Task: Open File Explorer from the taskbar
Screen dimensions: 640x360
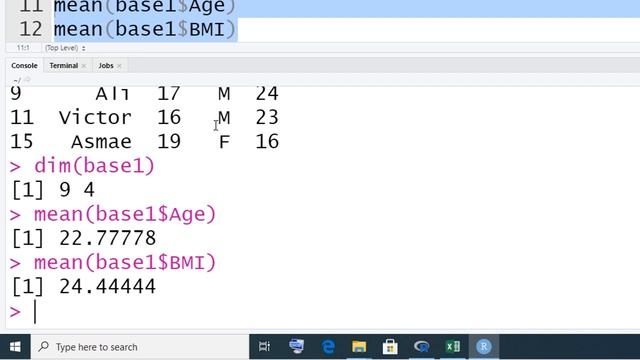Action: (359, 347)
